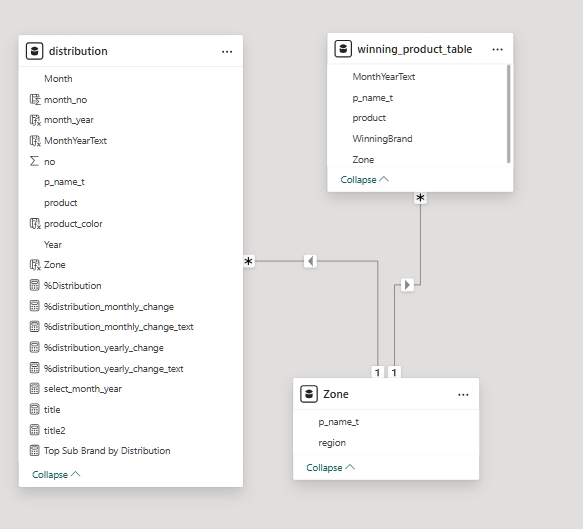Click the winning_product_table field list scrollbar
Viewport: 583px width, 529px height.
508,114
